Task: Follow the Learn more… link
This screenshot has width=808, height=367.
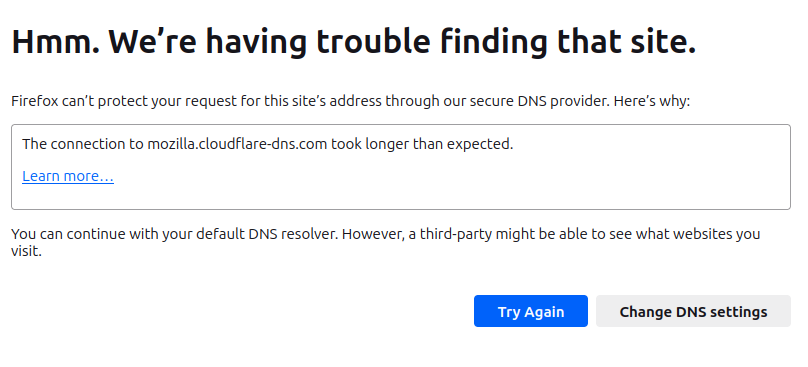Action: click(x=68, y=176)
